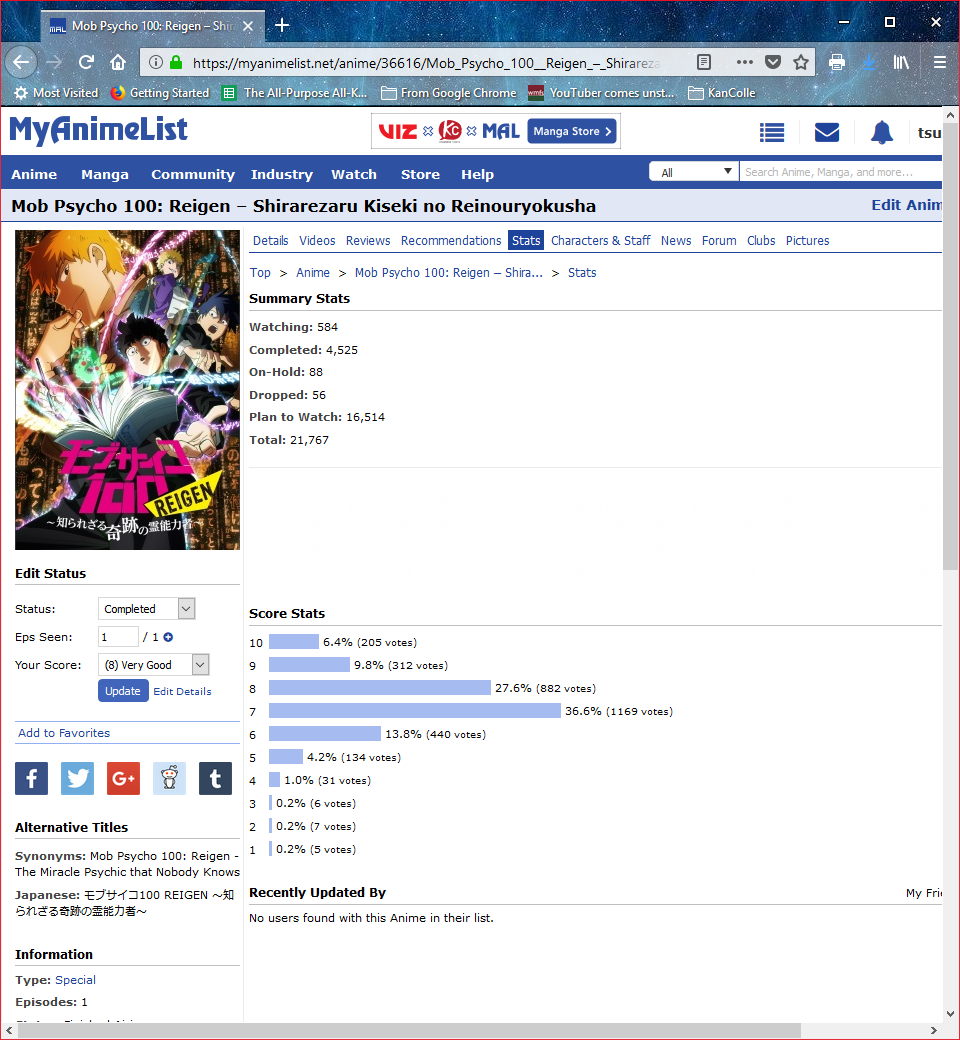Screen dimensions: 960x1040
Task: Open the Community navigation menu
Action: click(193, 174)
